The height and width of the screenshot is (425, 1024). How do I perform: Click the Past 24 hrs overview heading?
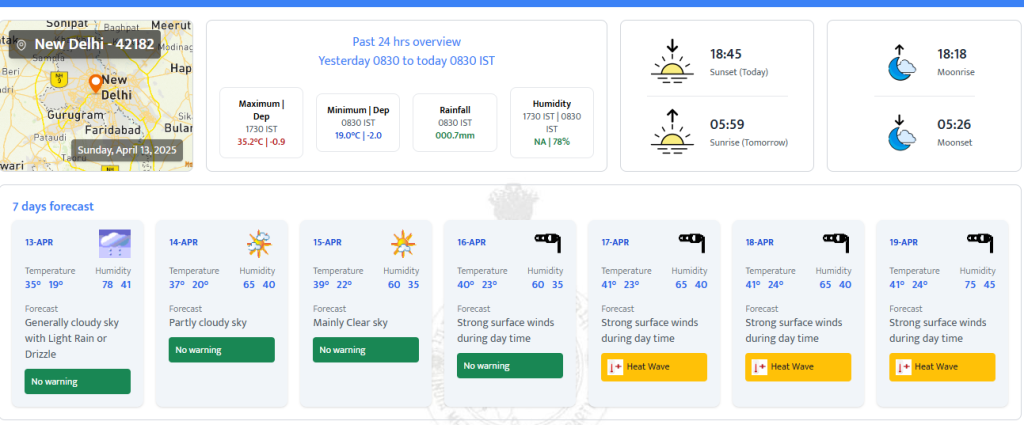pos(406,42)
